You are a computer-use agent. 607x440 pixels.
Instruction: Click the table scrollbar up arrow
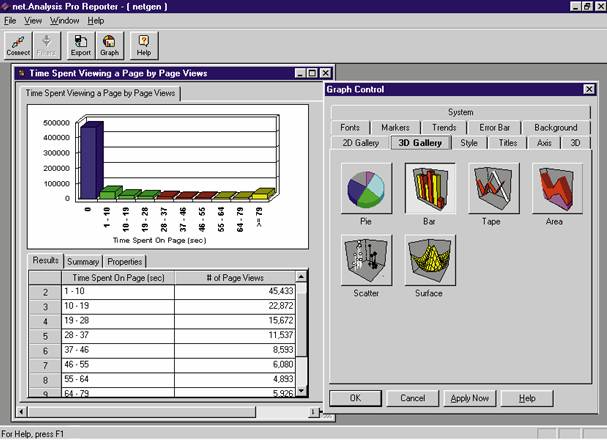coord(301,276)
